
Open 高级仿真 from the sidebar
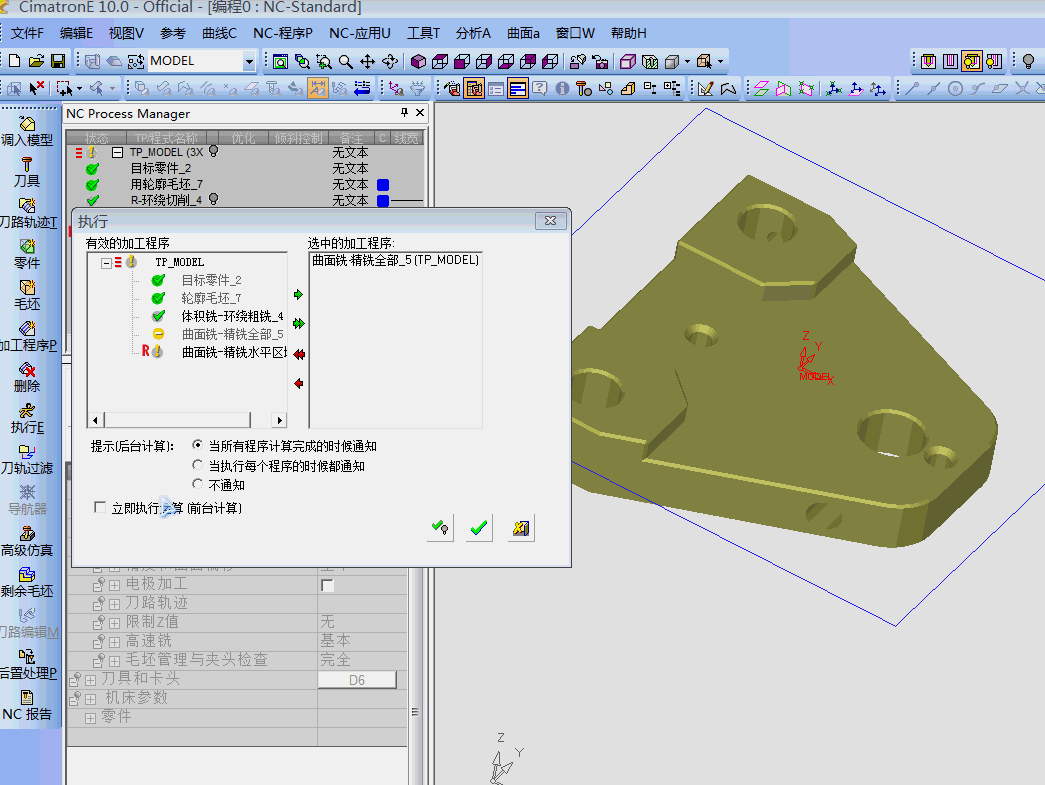pos(27,541)
